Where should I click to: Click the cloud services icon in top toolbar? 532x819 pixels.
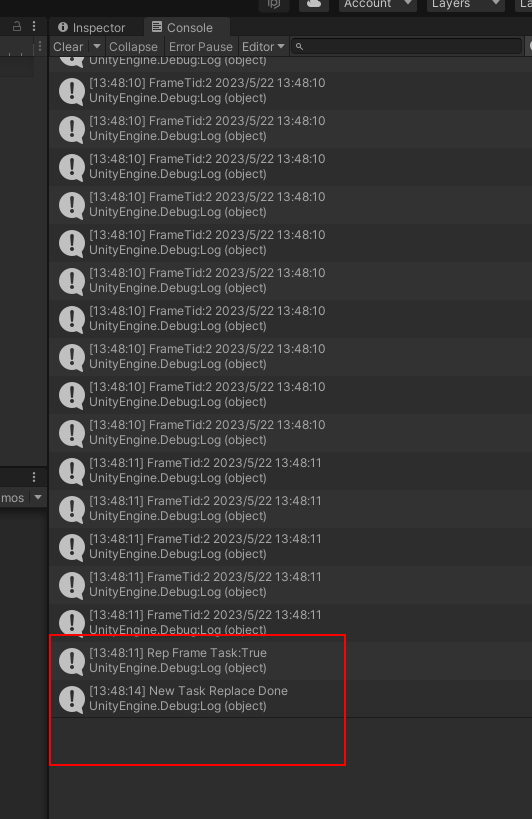pyautogui.click(x=314, y=4)
